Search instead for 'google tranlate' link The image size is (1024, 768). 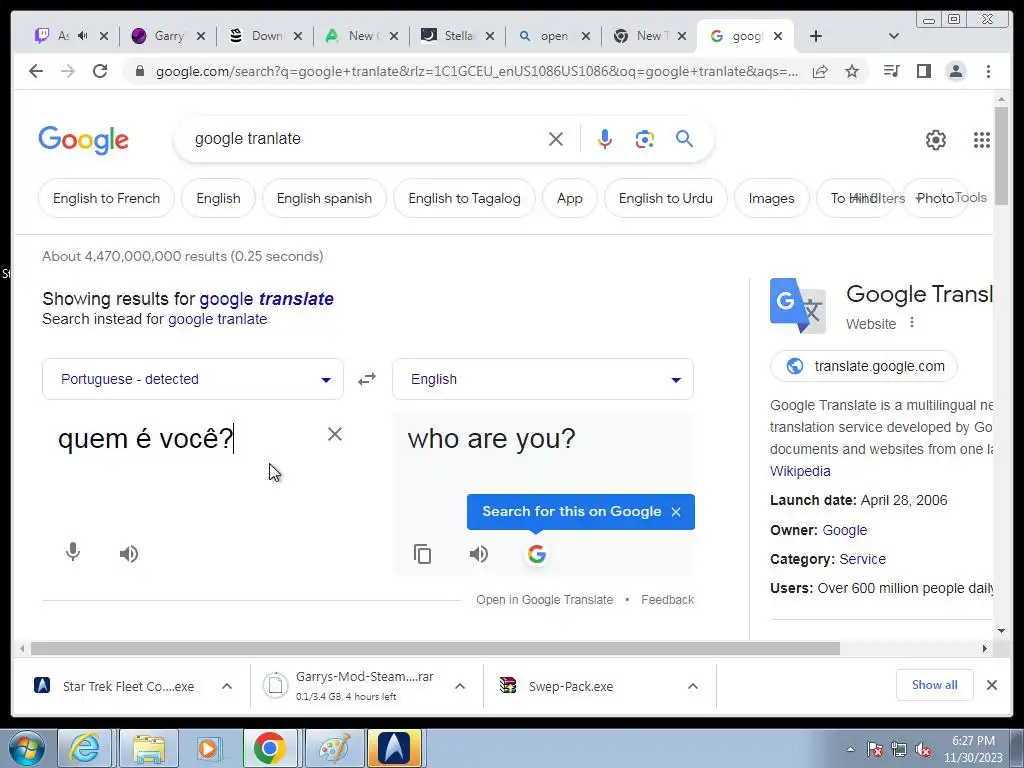[217, 319]
